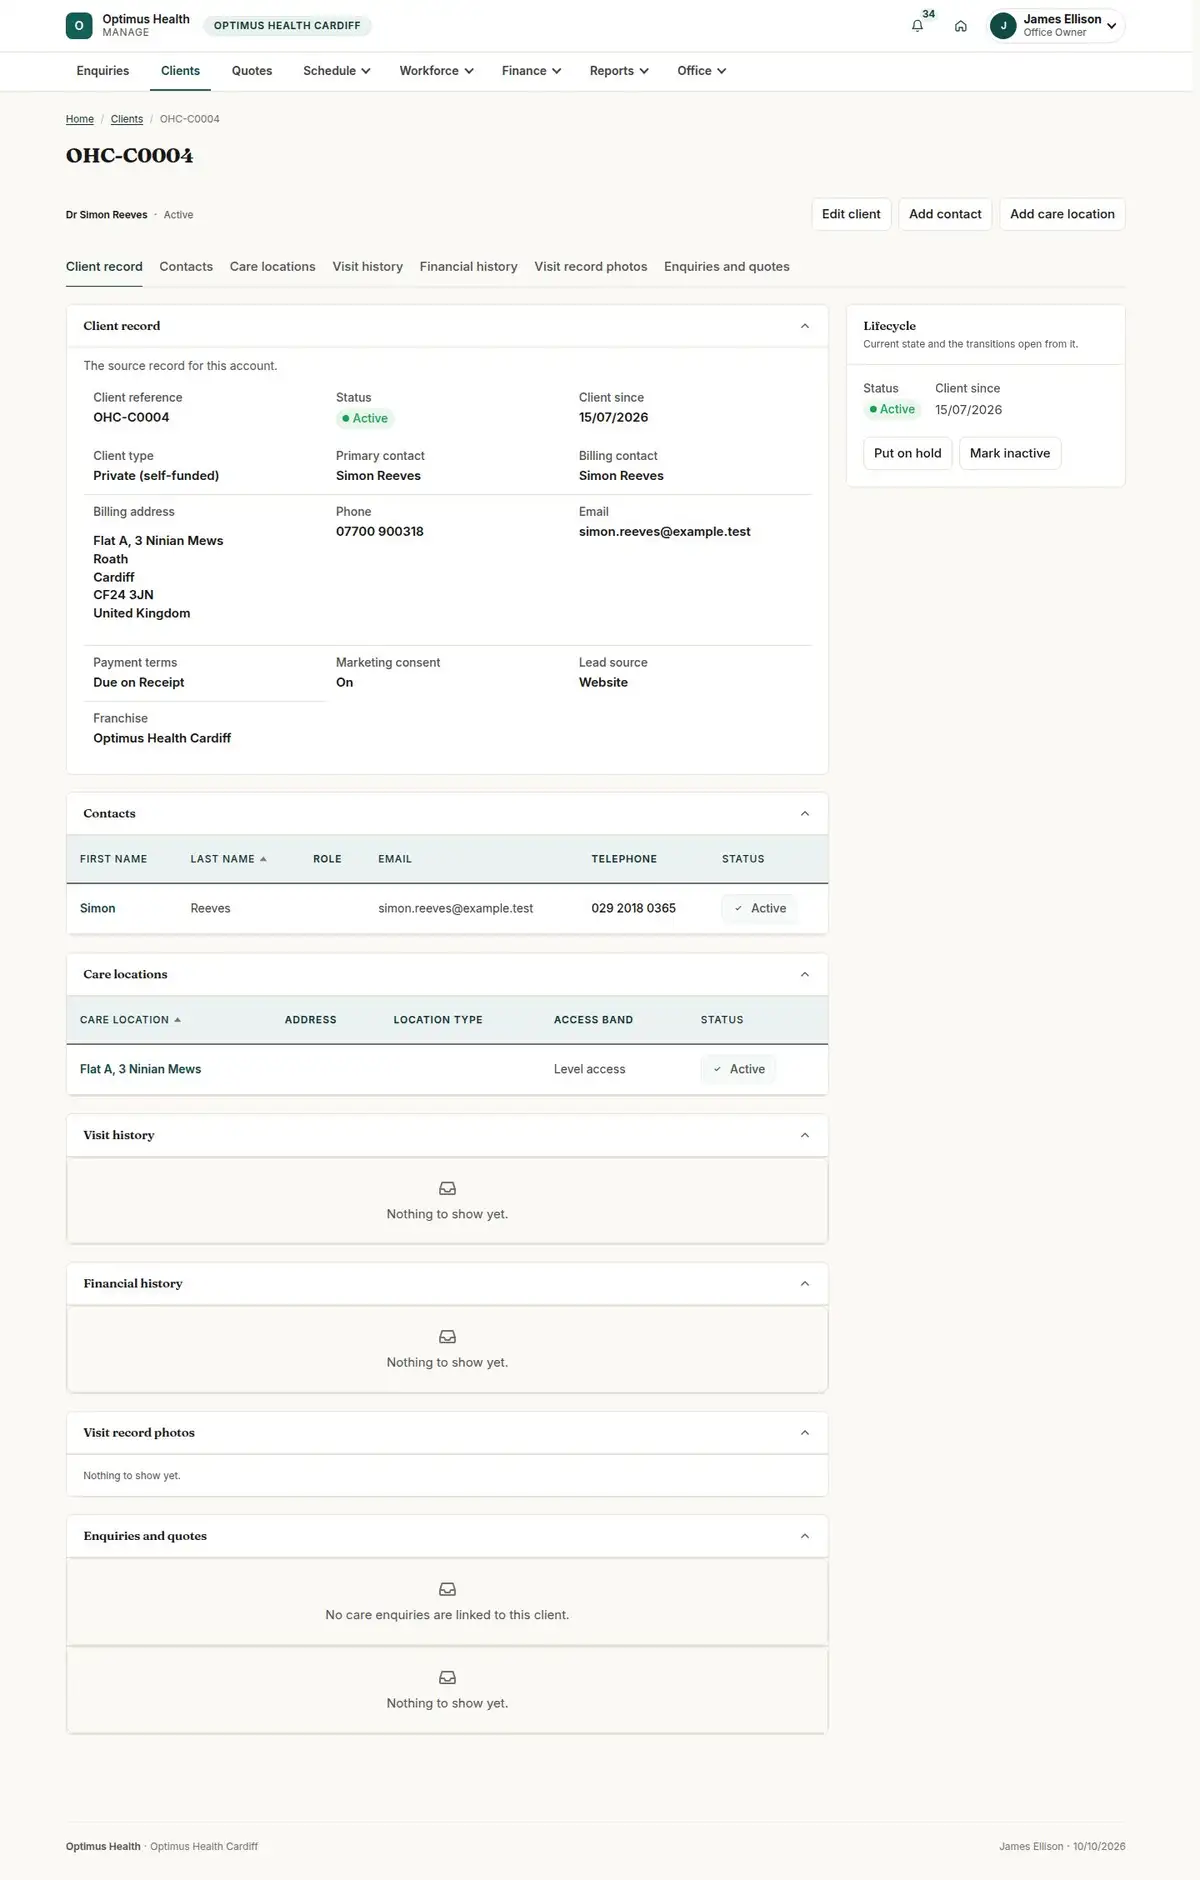
Task: Sort by Care Location column header
Action: coord(131,1020)
